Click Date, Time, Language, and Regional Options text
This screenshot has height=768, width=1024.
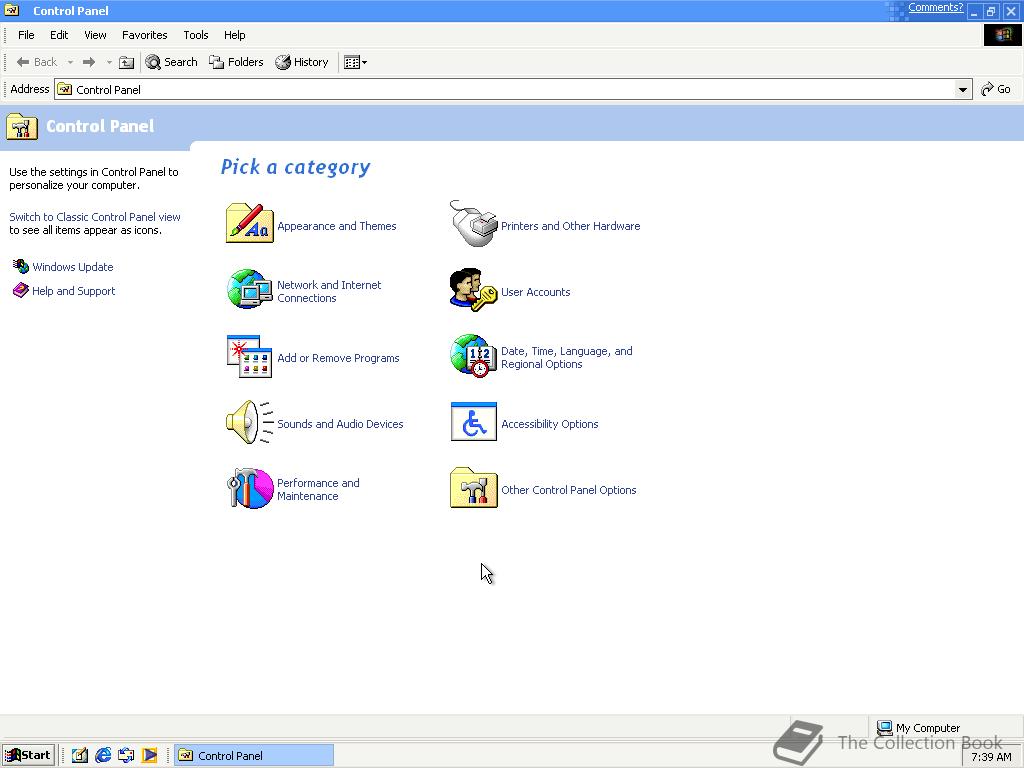(x=566, y=357)
